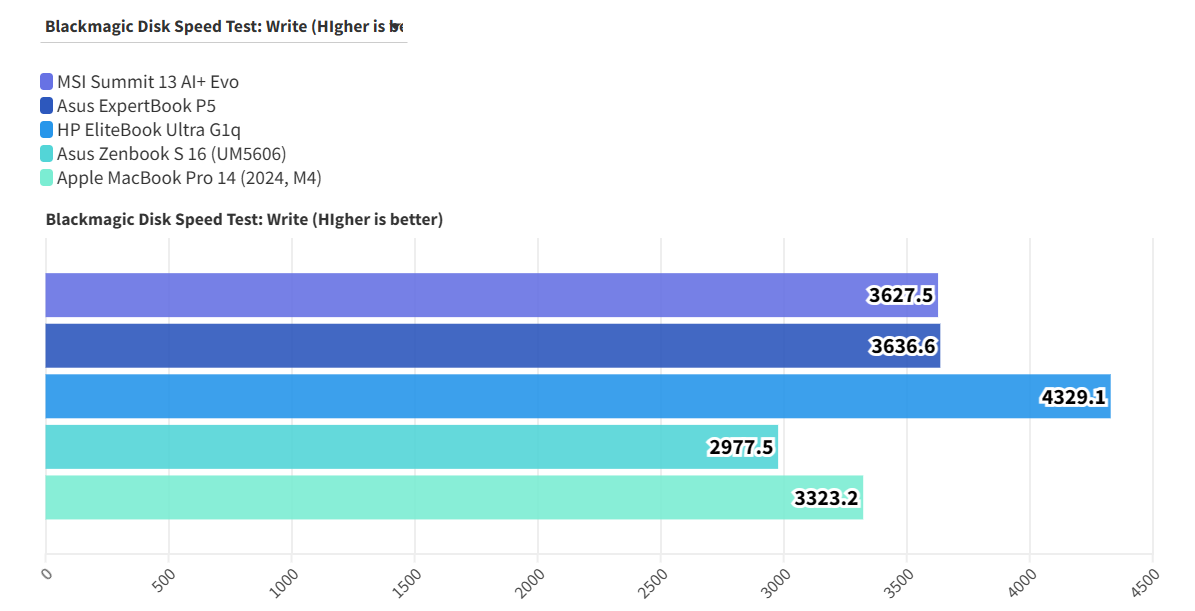Click the chart title above the bars

pos(244,219)
